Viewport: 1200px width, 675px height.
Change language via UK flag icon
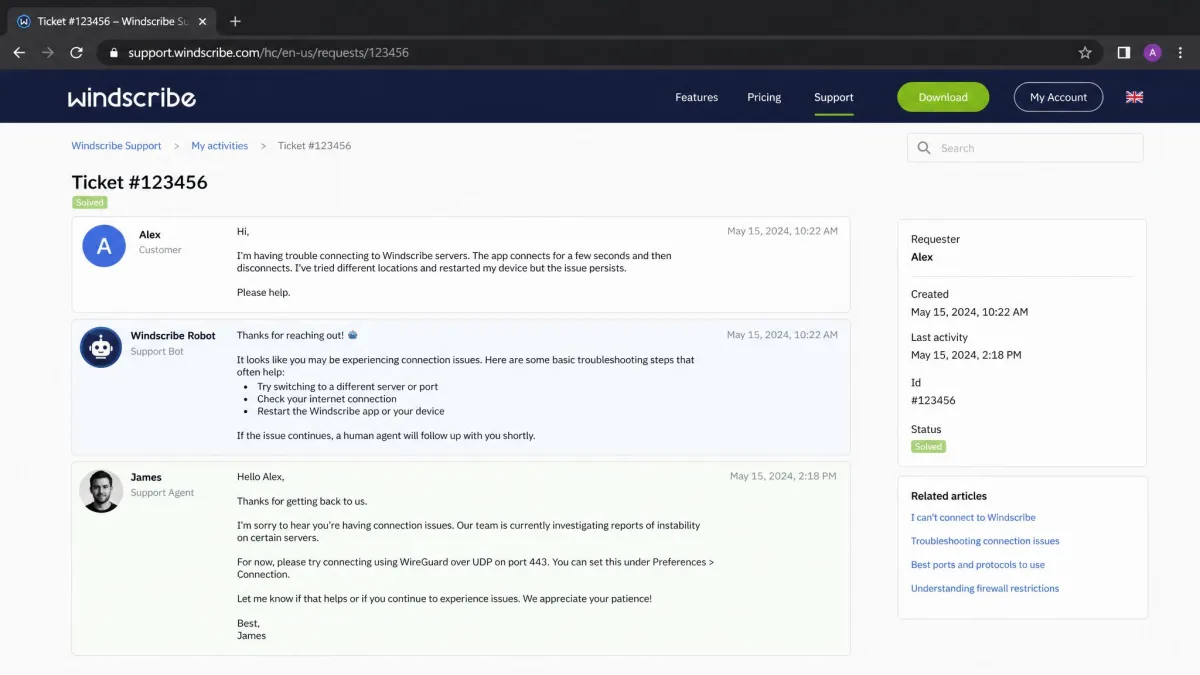coord(1134,97)
